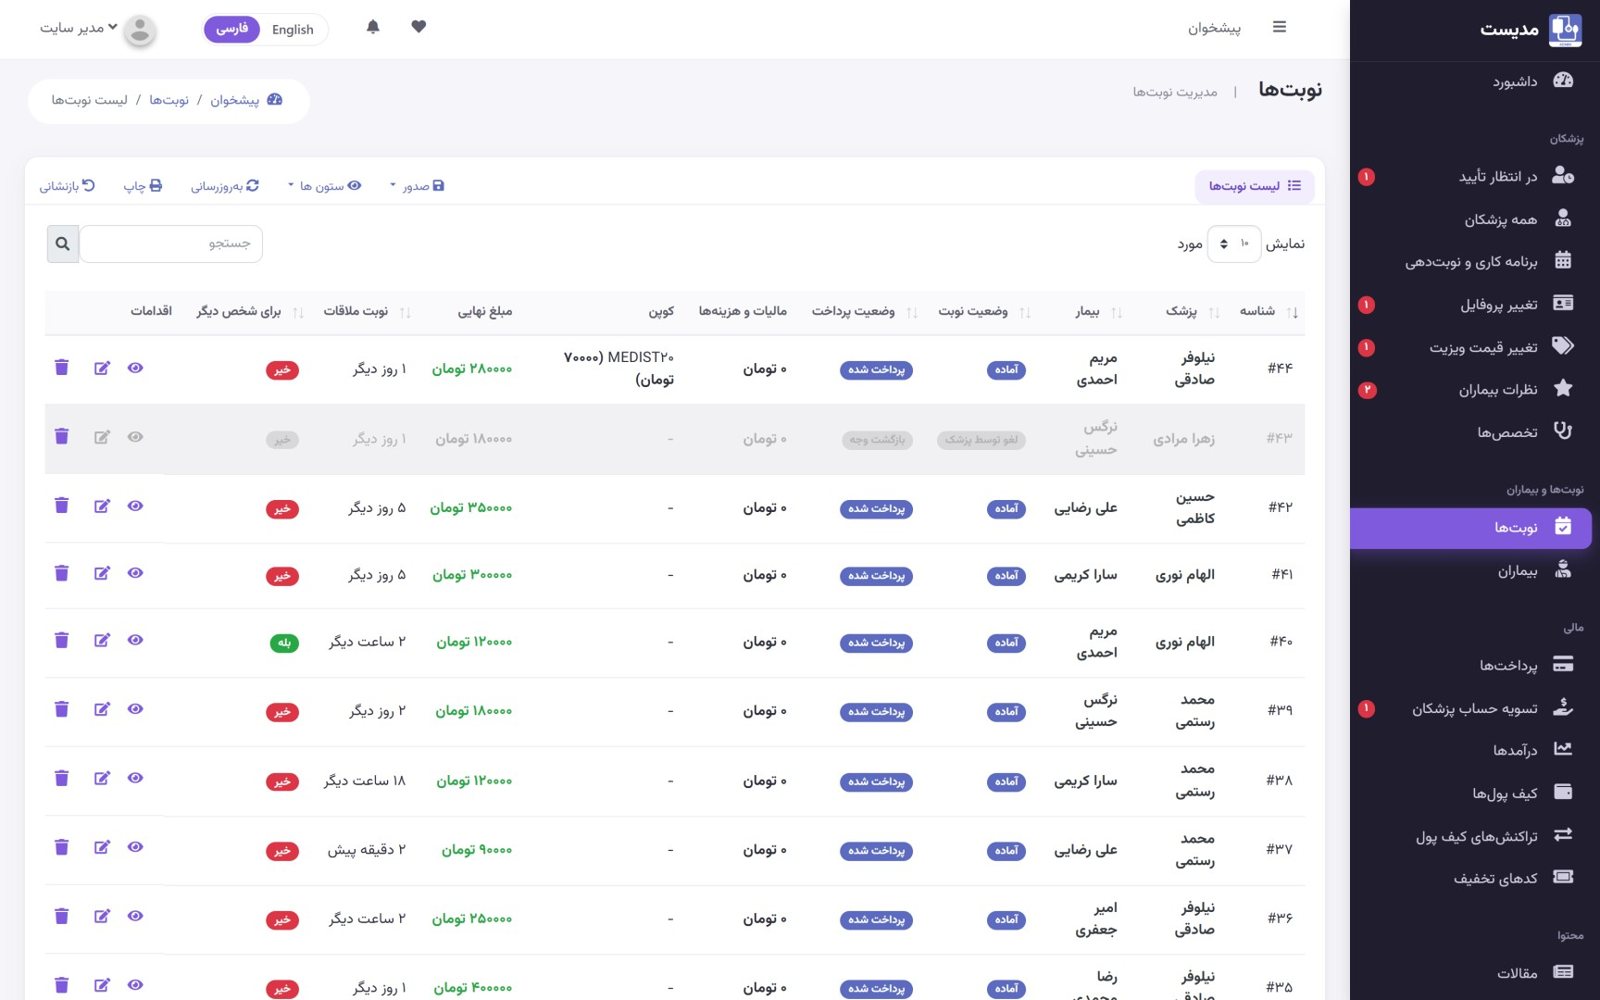Edit appointment #۴۰ using the edit icon
The height and width of the screenshot is (1000, 1600).
102,640
